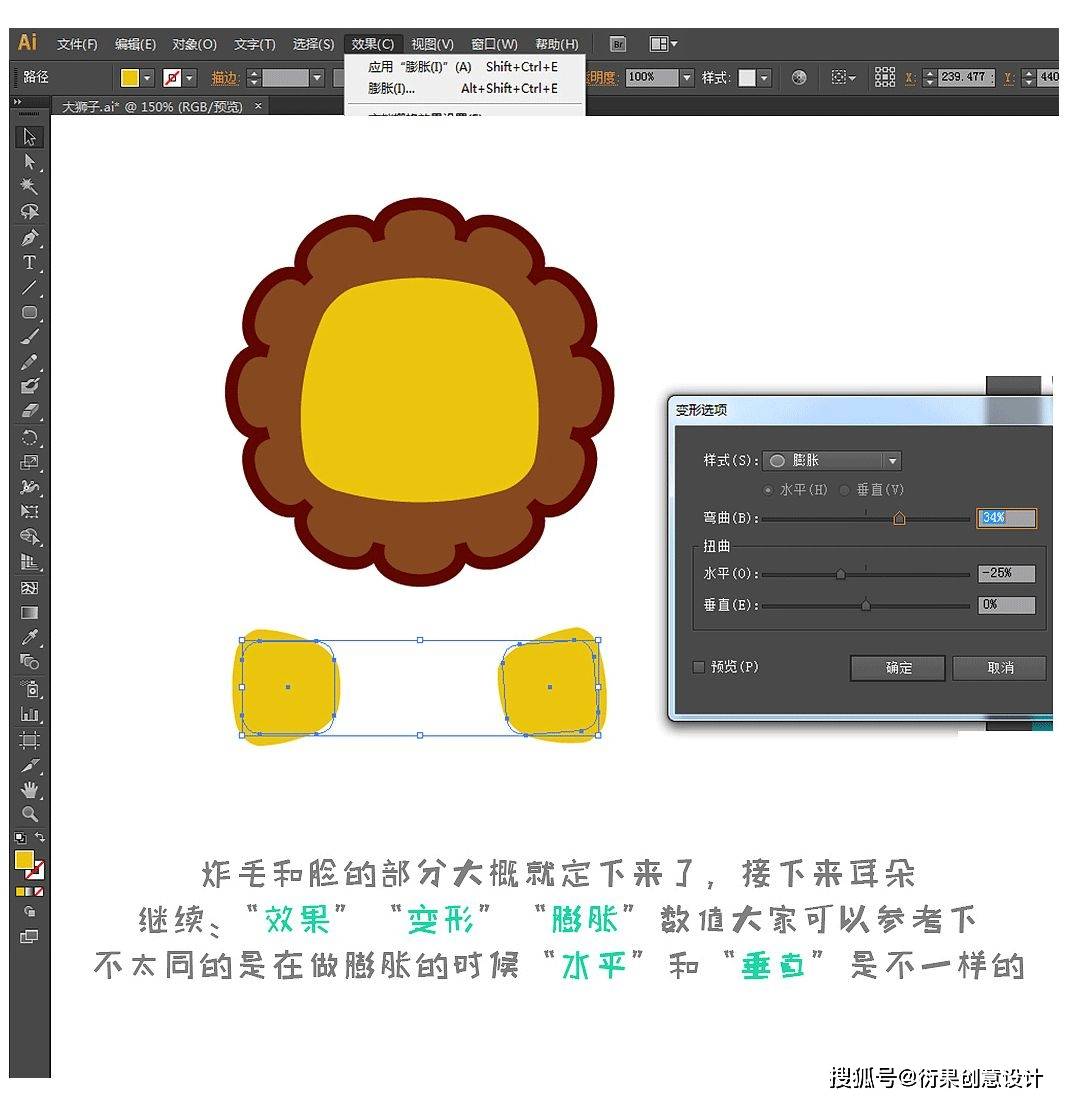Select the 垂直(V) radio button
This screenshot has width=1068, height=1101.
point(845,490)
